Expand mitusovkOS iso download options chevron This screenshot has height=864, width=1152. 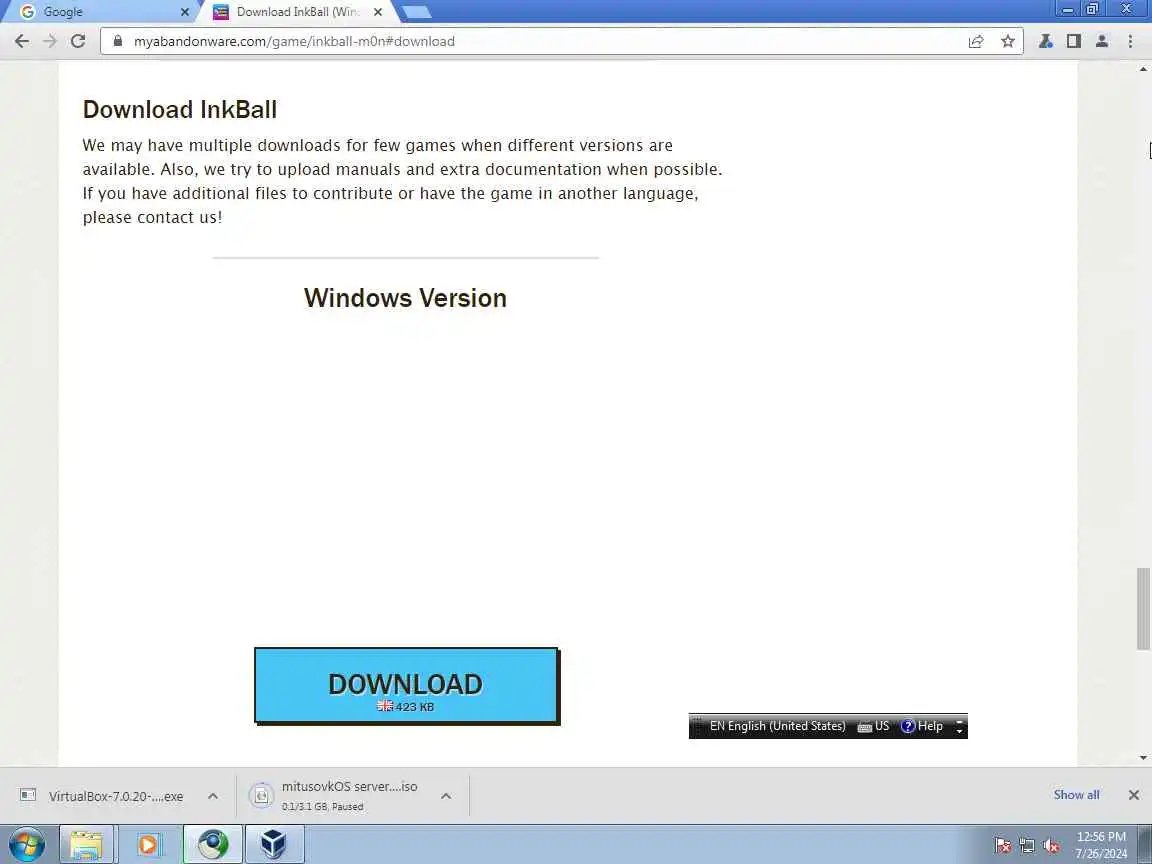(446, 796)
